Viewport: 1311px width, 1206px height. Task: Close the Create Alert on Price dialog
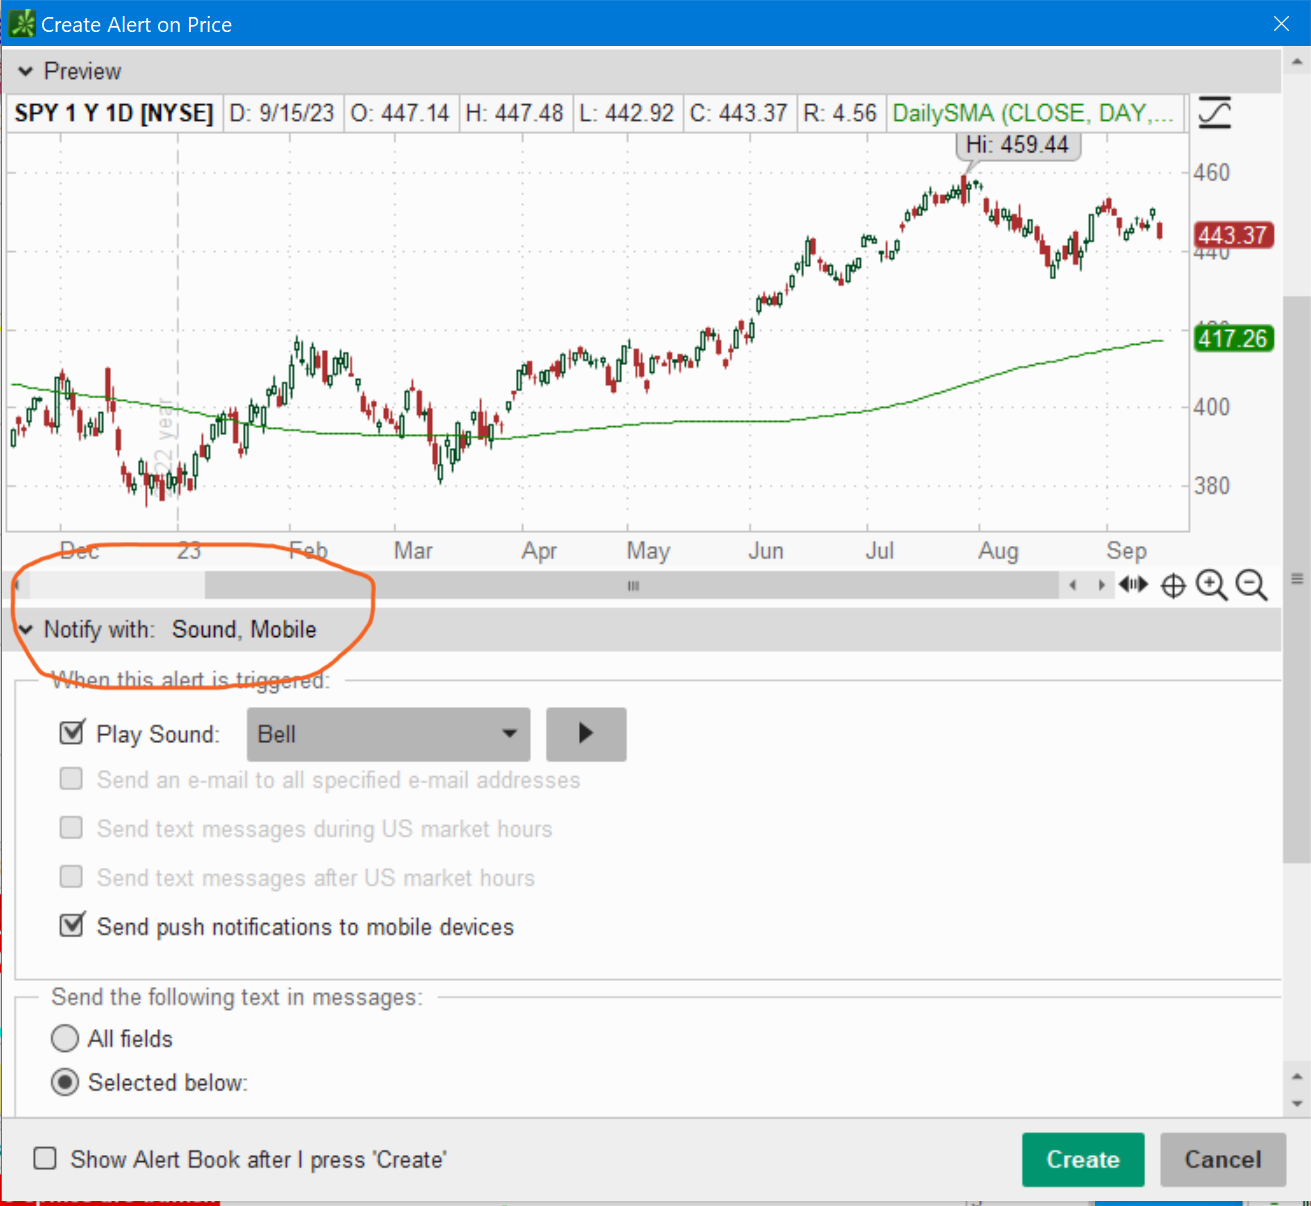[x=1281, y=24]
